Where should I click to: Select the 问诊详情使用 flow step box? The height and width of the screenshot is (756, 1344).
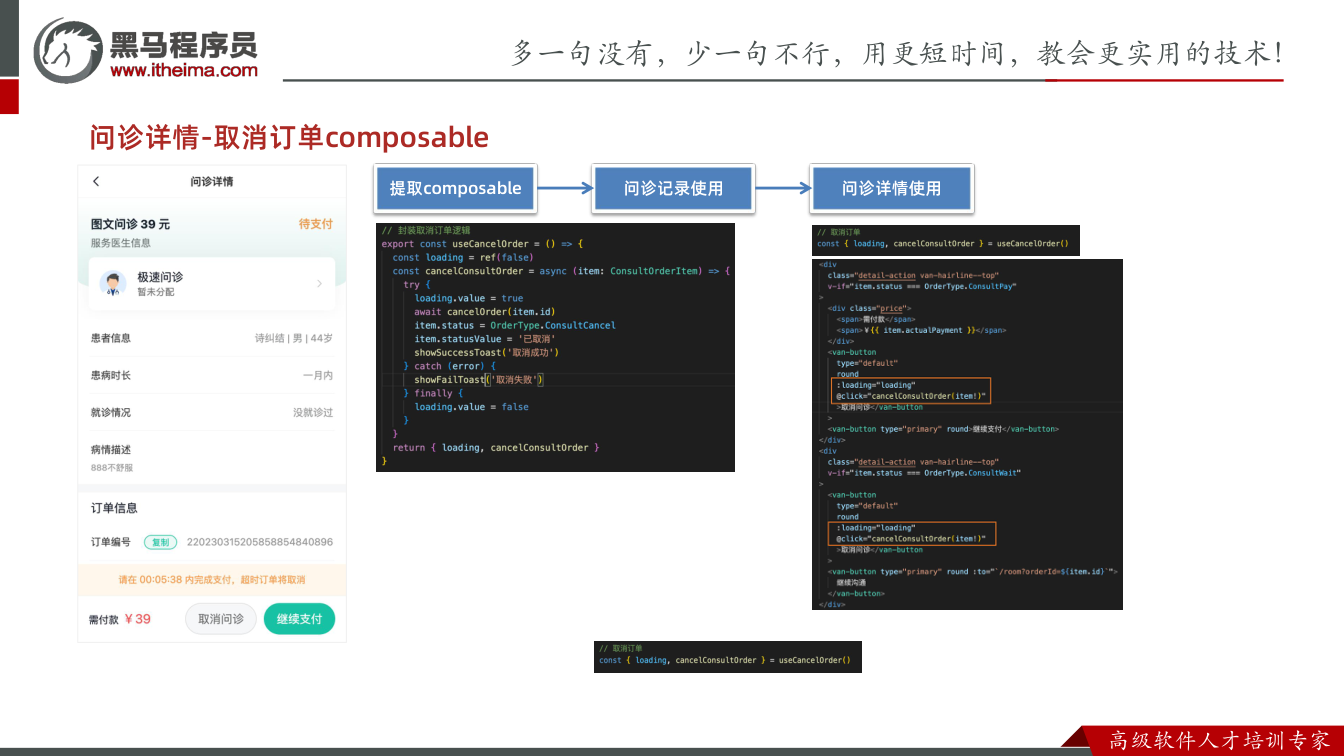[891, 188]
